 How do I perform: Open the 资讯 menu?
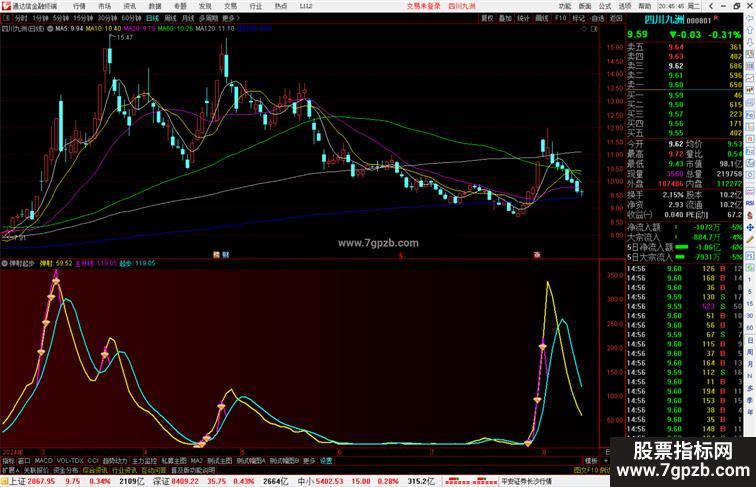(x=130, y=6)
